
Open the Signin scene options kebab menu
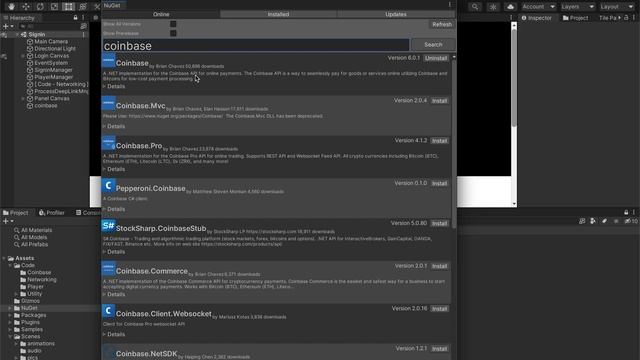84,35
